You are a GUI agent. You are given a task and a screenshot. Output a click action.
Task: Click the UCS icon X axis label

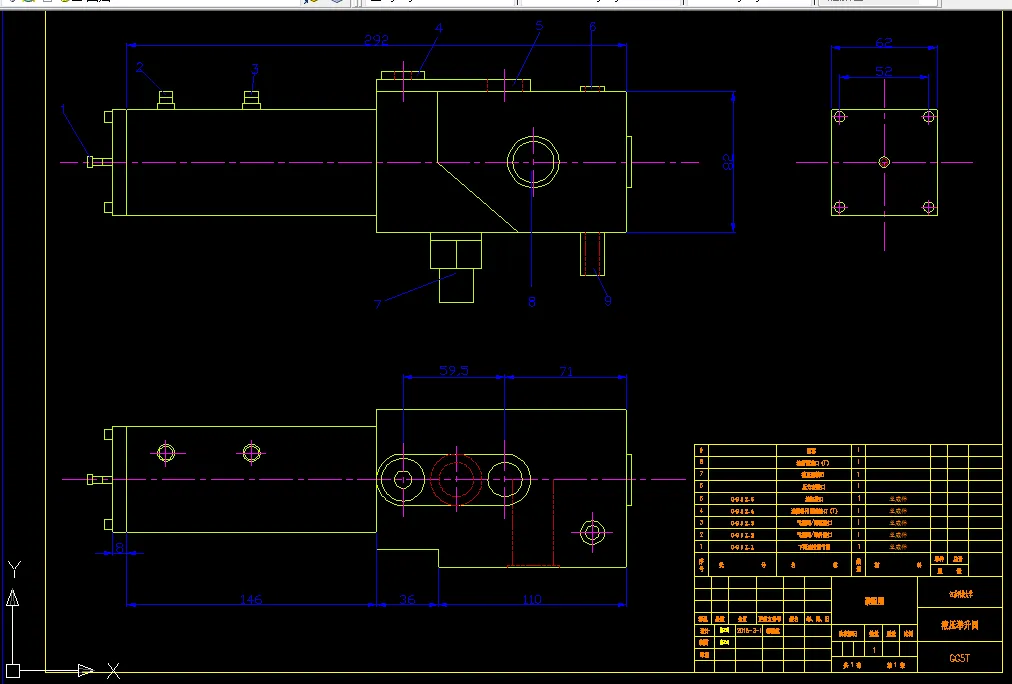(113, 671)
